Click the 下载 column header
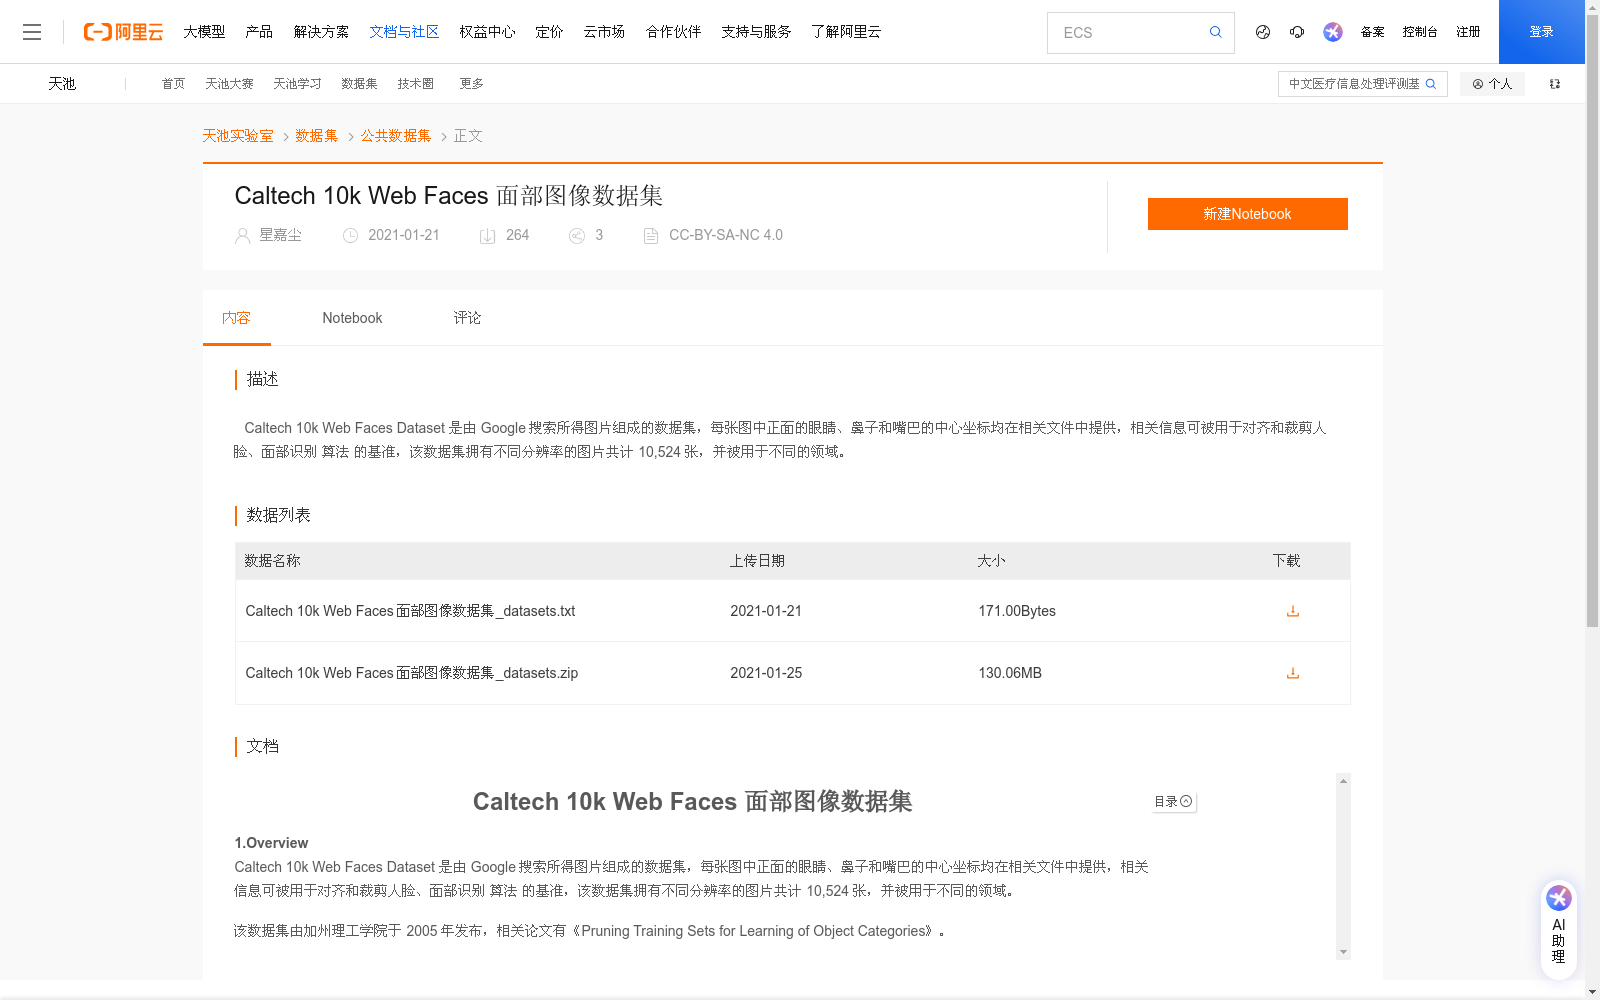The image size is (1600, 1000). (x=1286, y=561)
